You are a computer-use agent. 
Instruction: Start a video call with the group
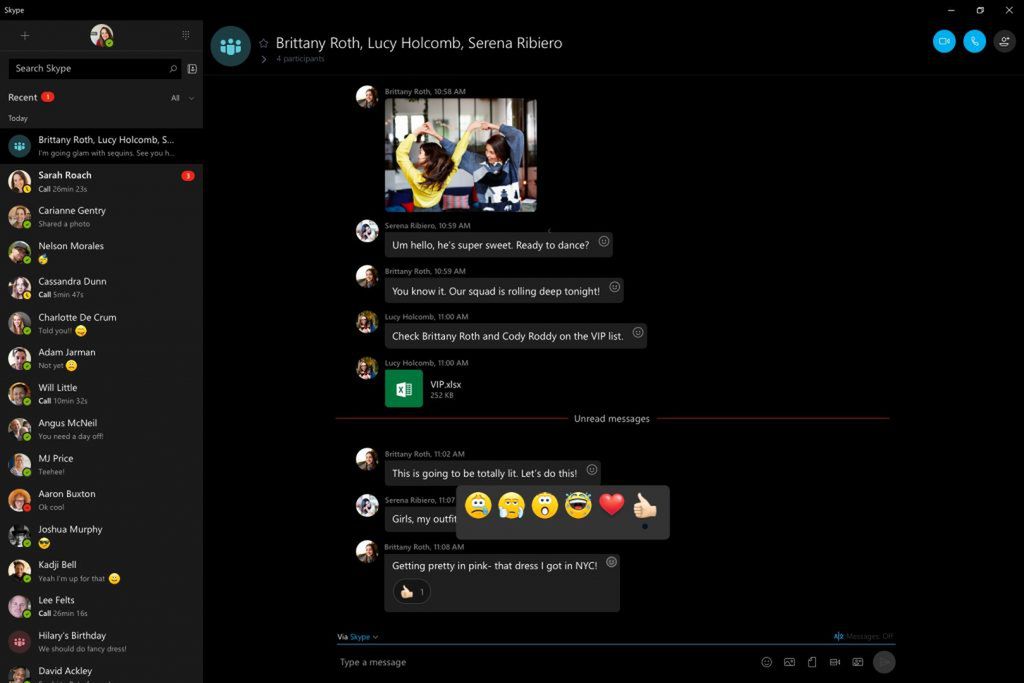944,42
